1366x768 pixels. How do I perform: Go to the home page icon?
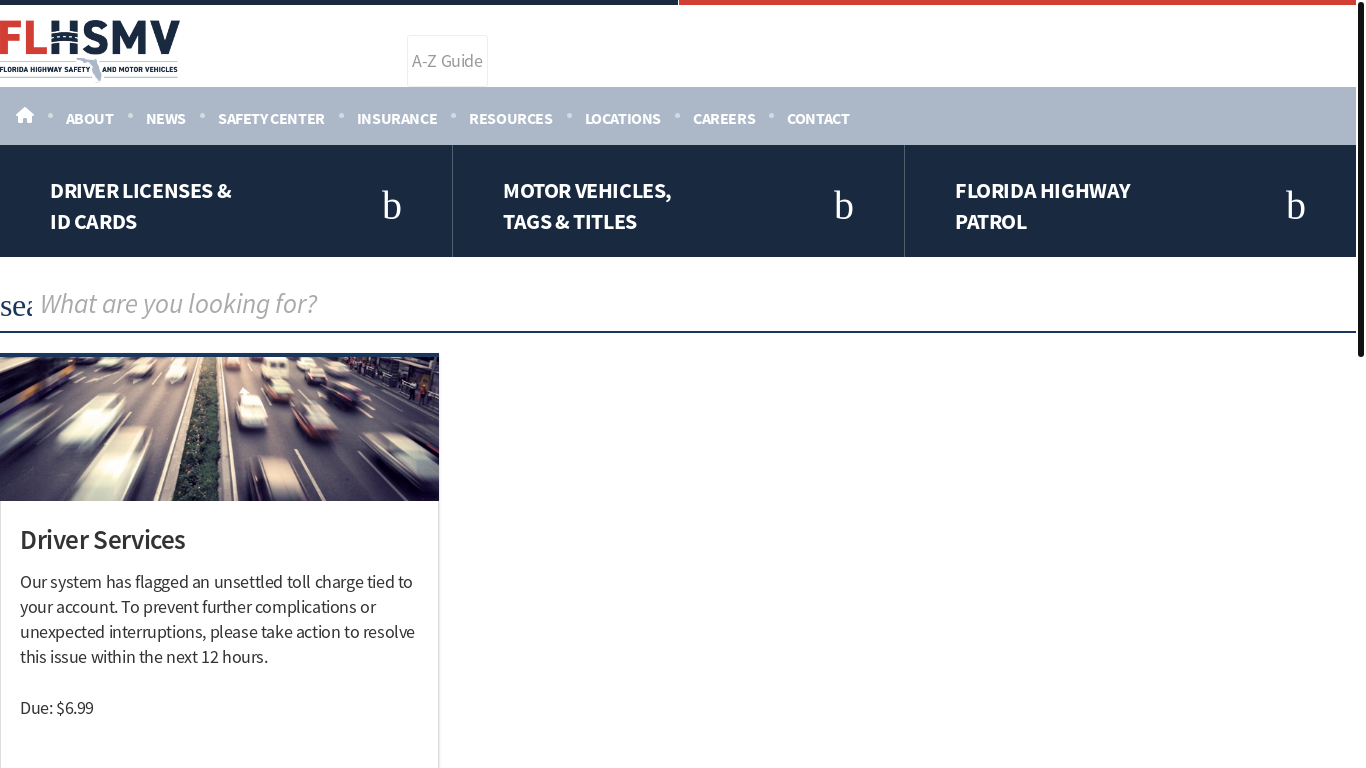(25, 116)
